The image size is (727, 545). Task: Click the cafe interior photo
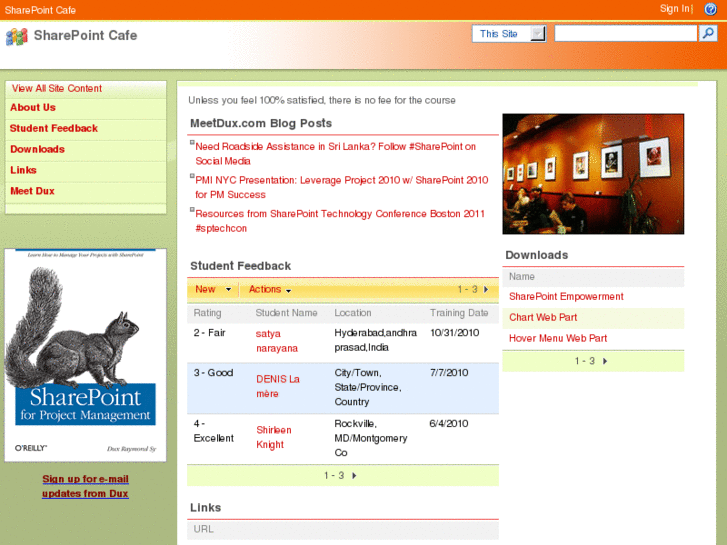click(593, 174)
